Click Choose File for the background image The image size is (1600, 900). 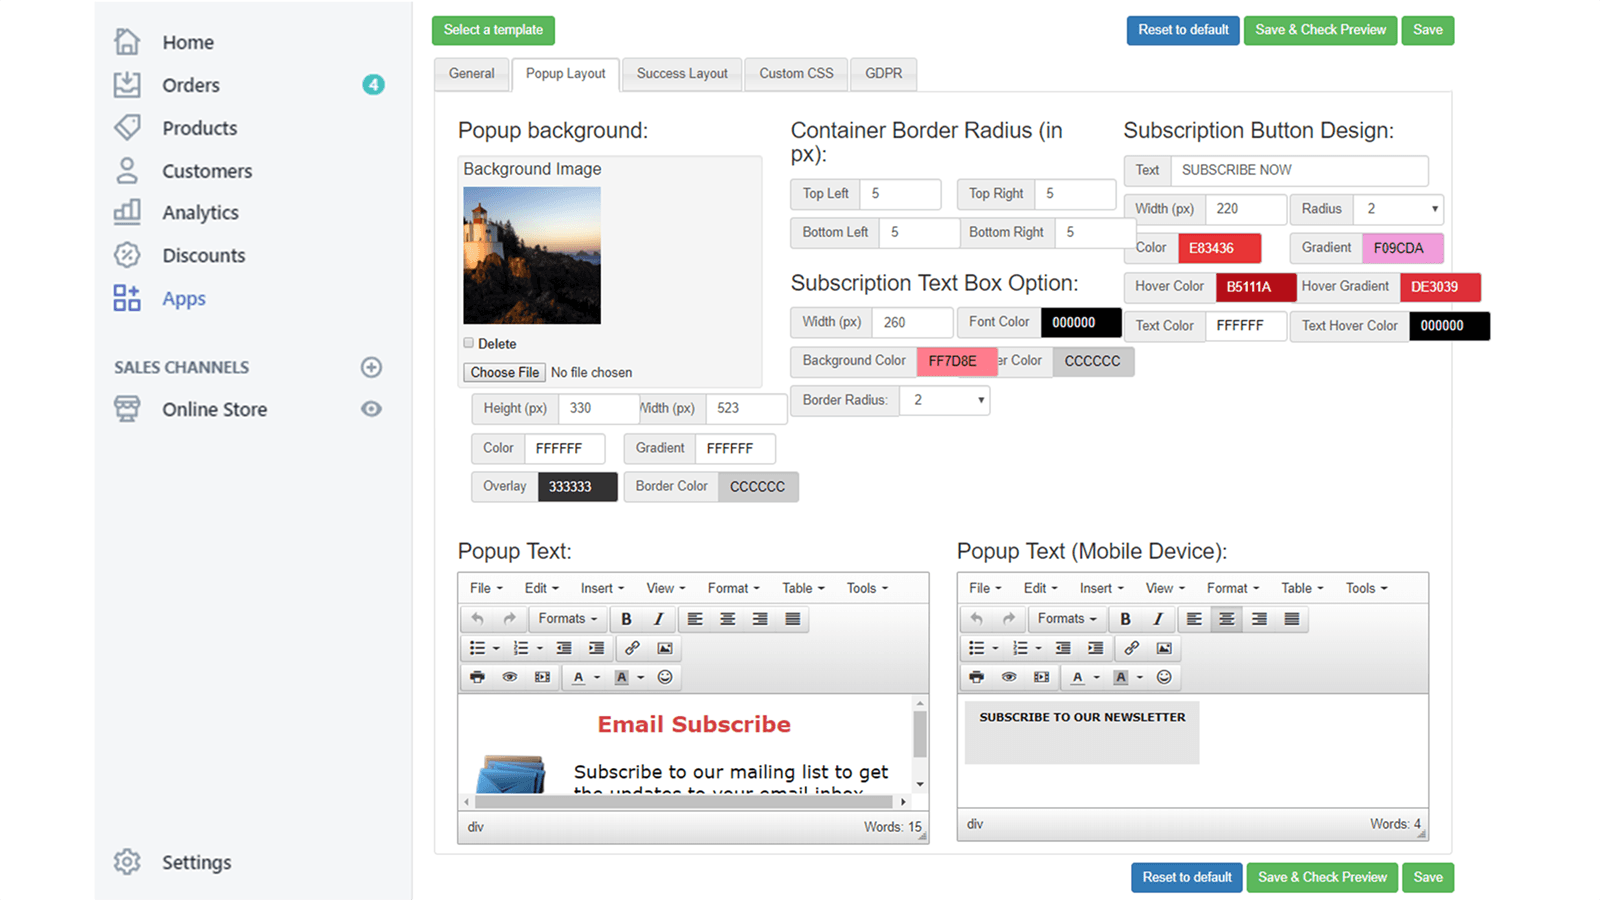504,372
